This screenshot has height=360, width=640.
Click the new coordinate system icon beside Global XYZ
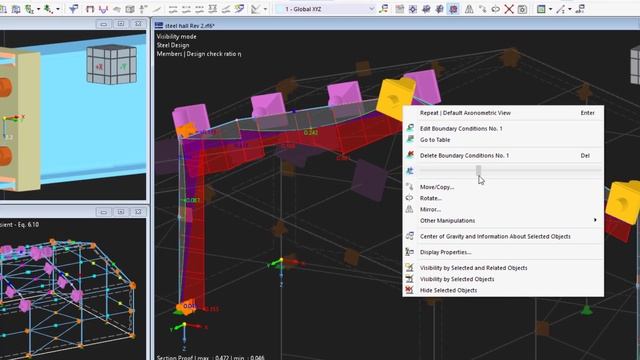[383, 9]
